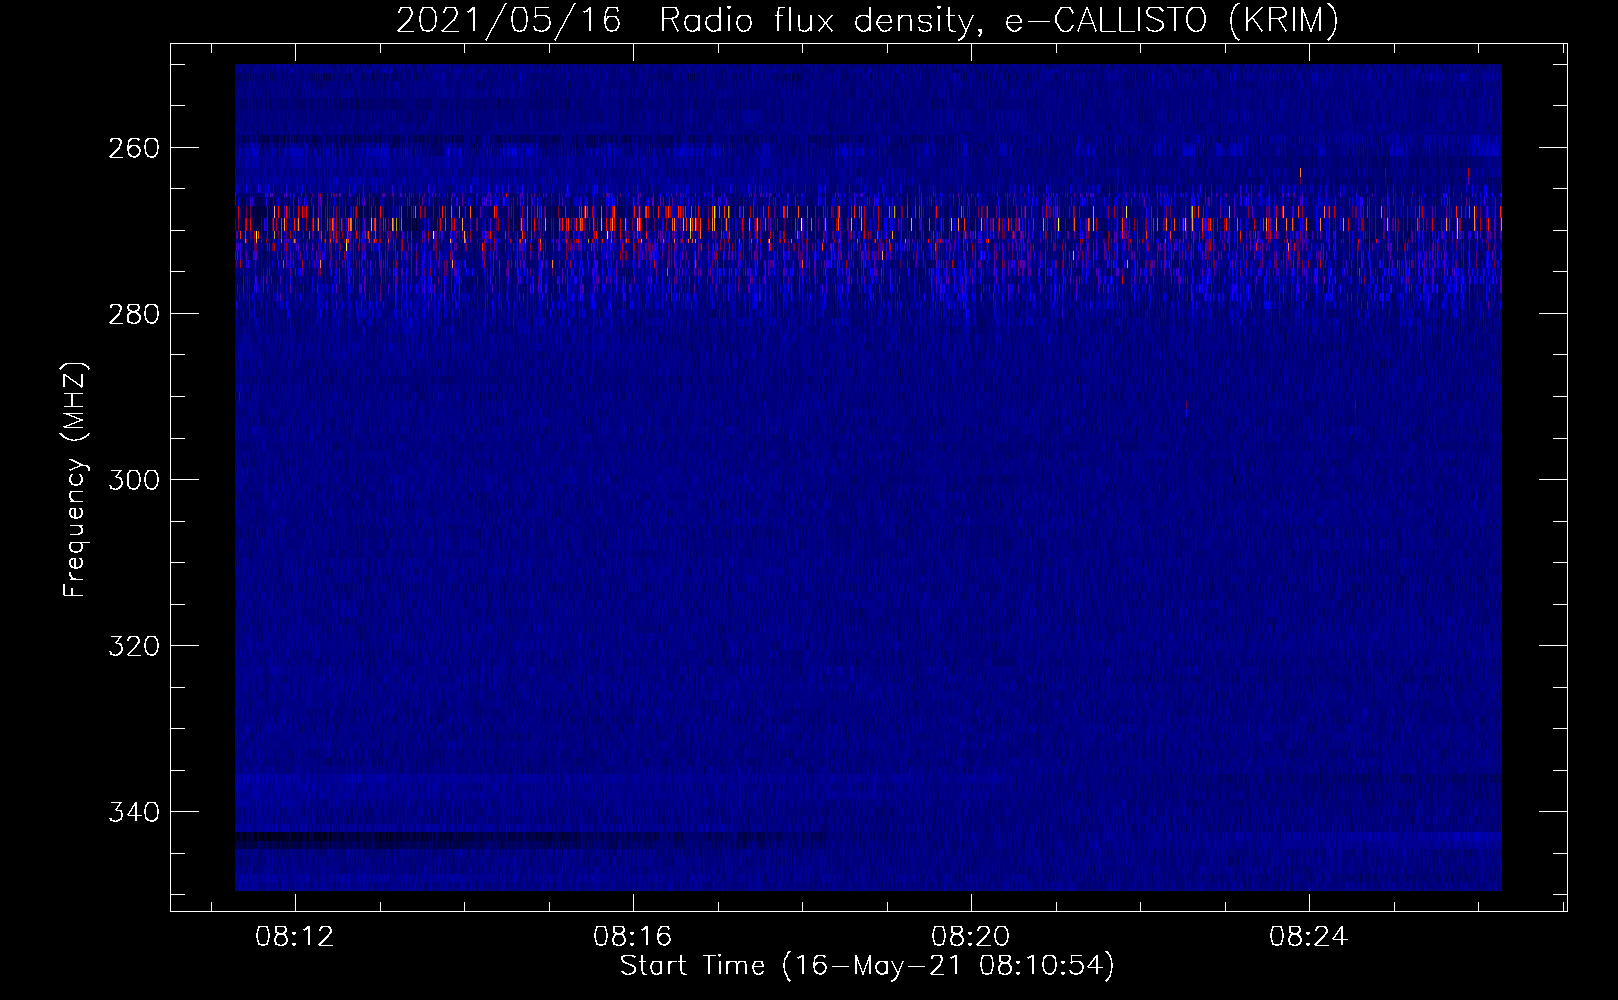The image size is (1618, 1000).
Task: Click the 280 frequency tick label
Action: tap(134, 314)
